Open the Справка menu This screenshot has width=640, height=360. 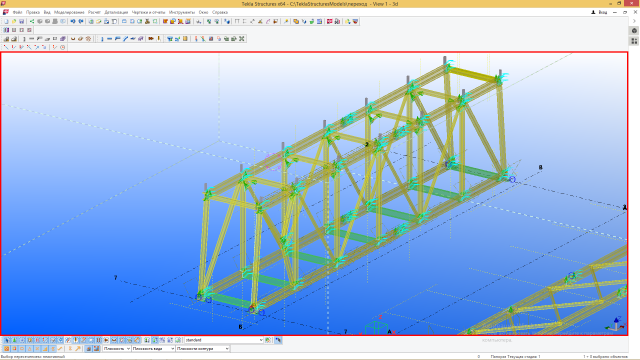[220, 12]
